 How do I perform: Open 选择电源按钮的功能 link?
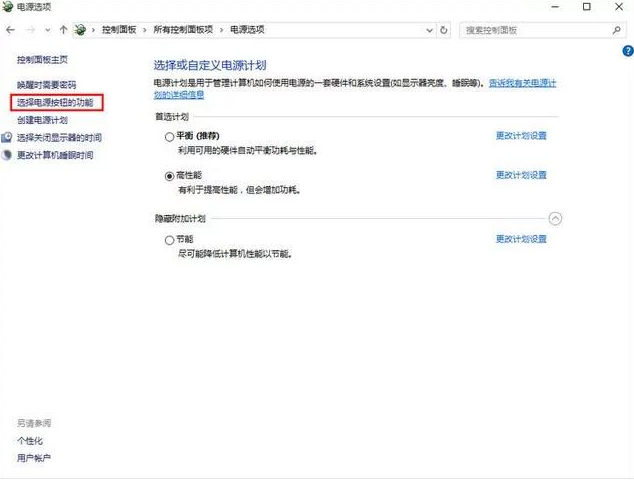click(x=56, y=102)
